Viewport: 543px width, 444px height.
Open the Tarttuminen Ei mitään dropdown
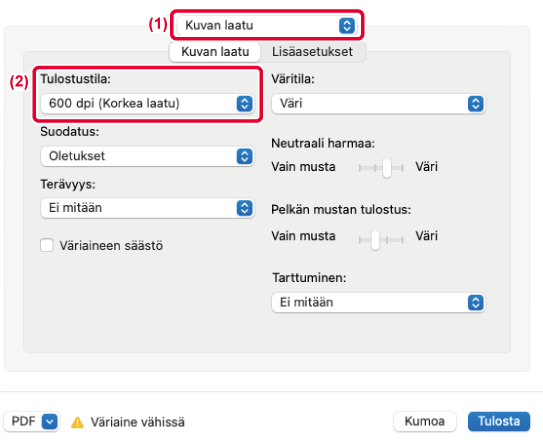[379, 302]
